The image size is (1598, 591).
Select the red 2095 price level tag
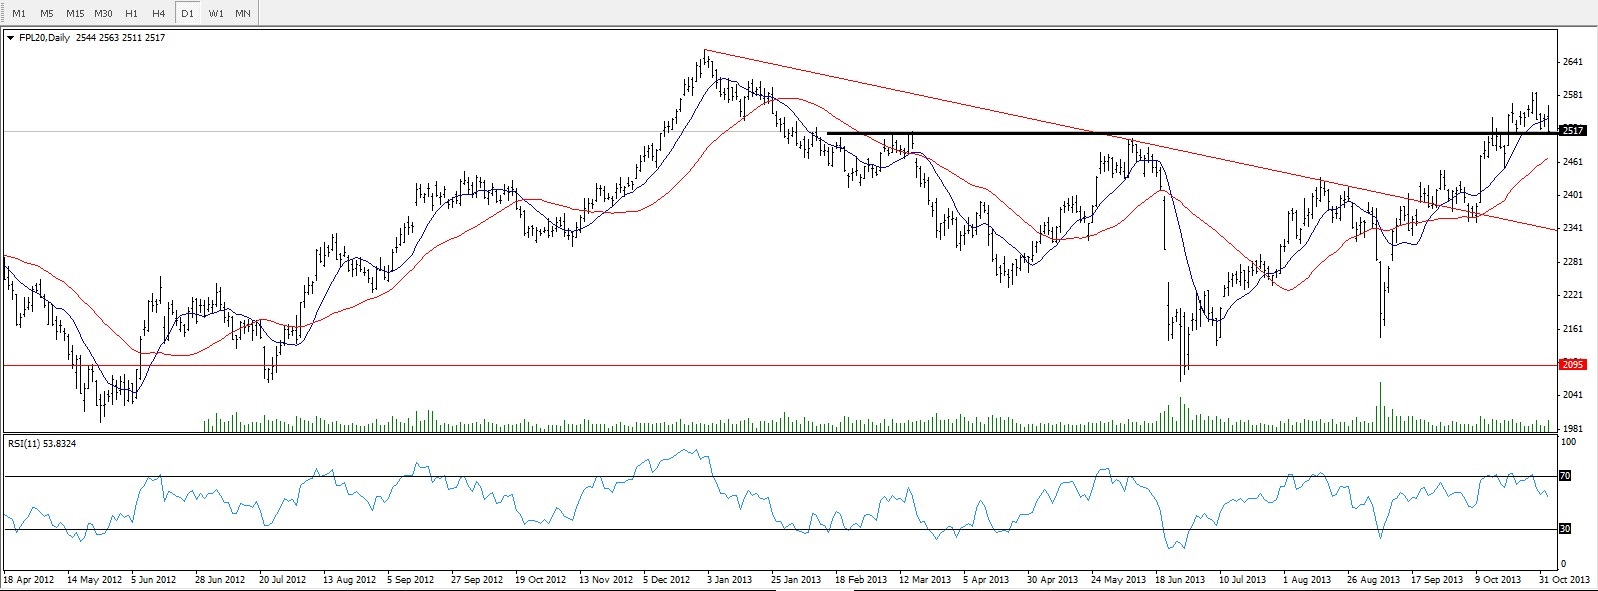point(1572,365)
